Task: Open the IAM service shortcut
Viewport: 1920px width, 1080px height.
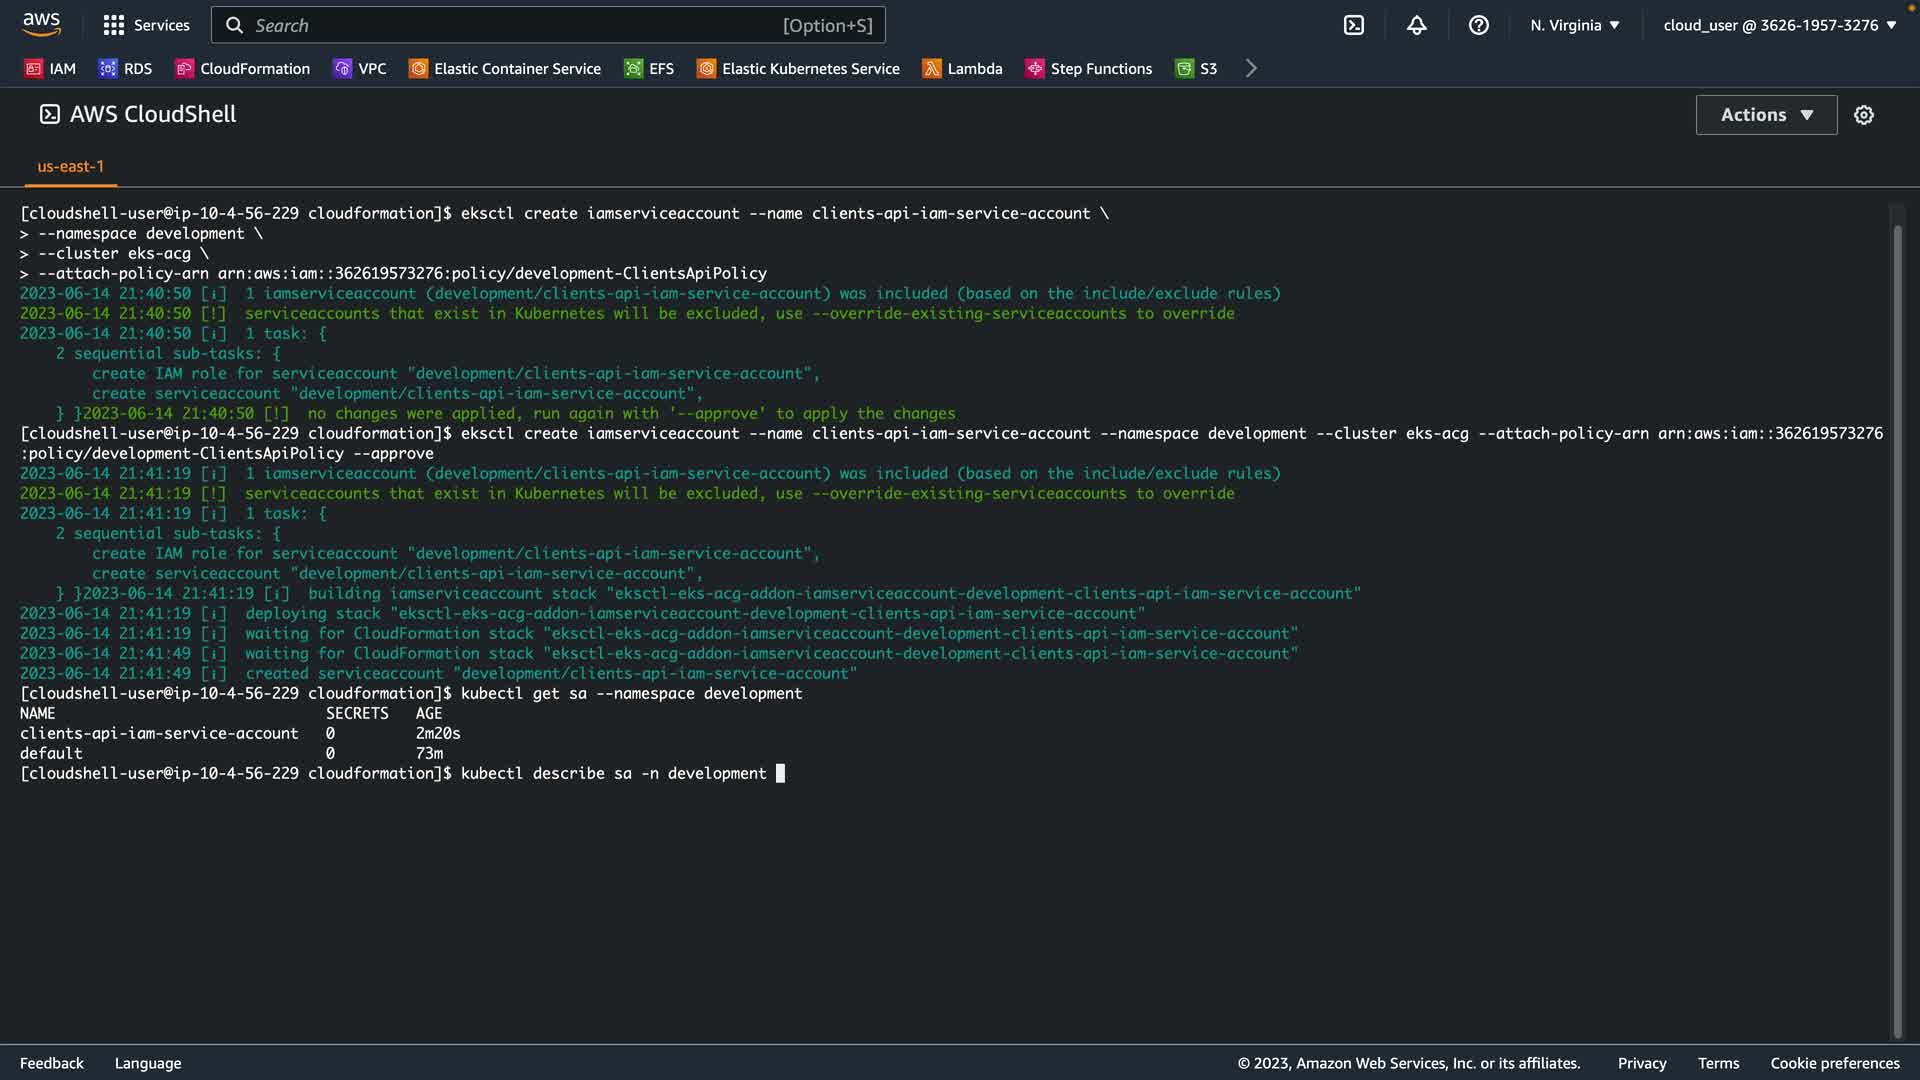Action: (50, 68)
